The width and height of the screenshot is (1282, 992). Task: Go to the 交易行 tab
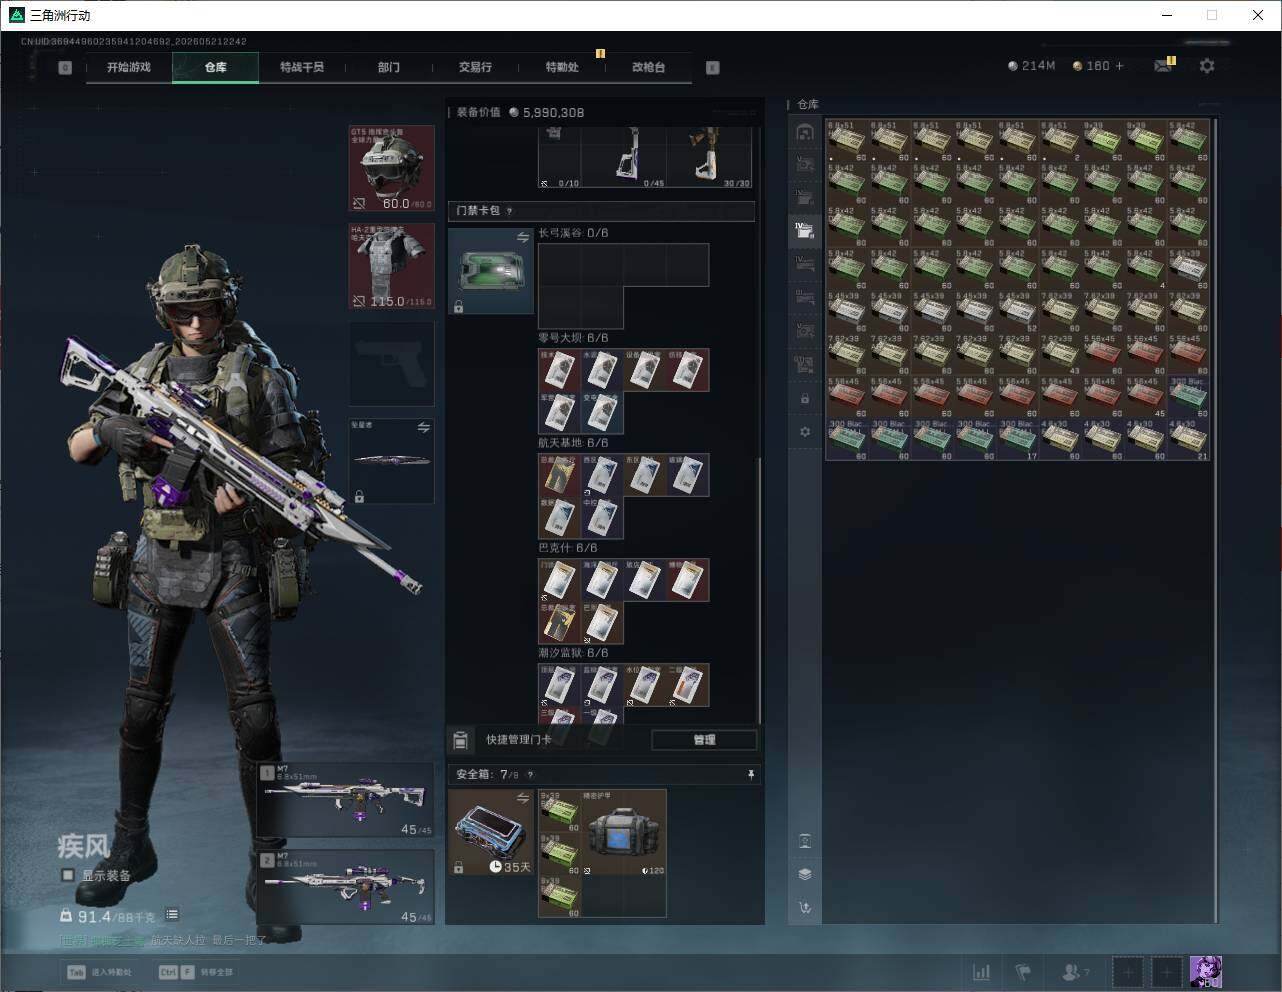(475, 67)
